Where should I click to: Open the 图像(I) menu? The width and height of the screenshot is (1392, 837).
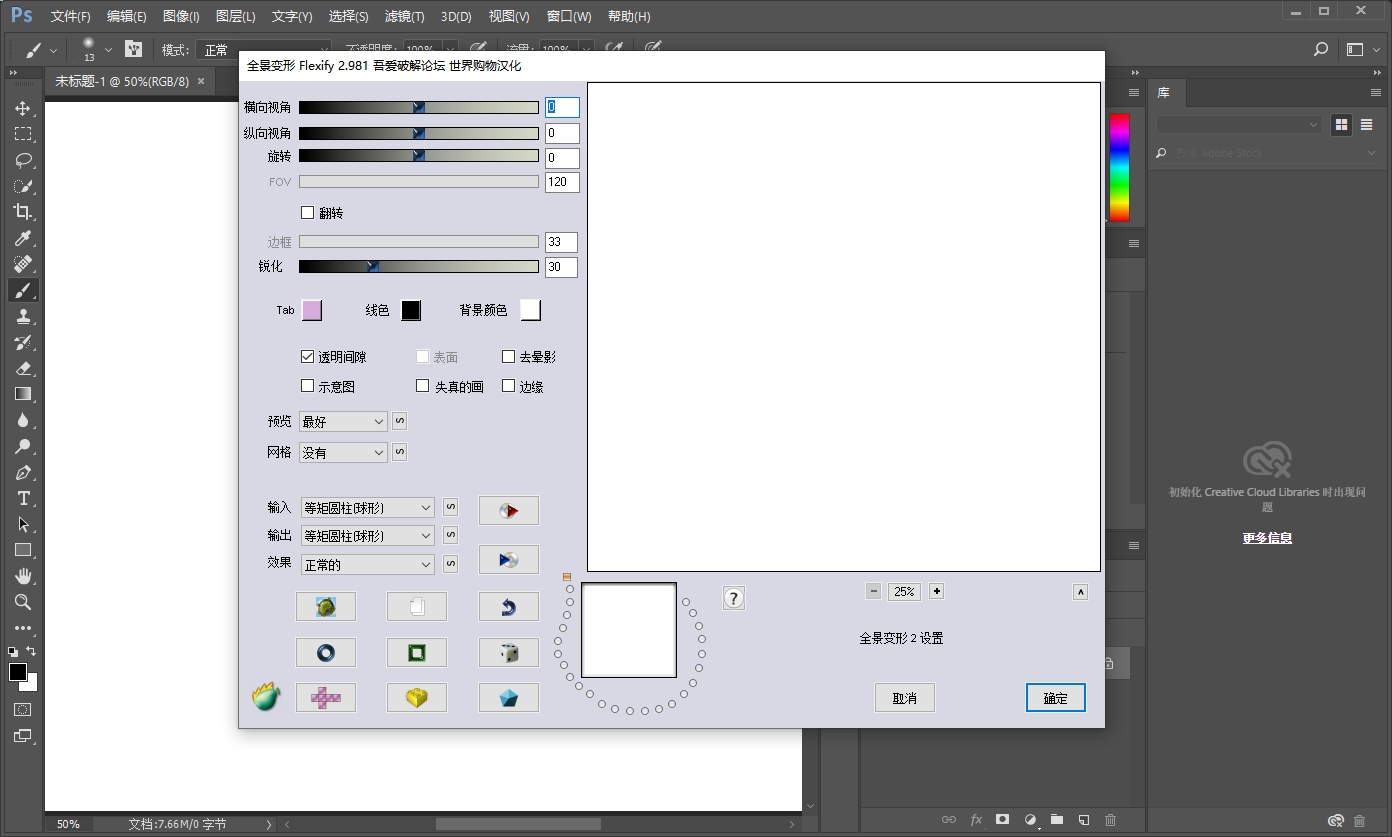[180, 17]
